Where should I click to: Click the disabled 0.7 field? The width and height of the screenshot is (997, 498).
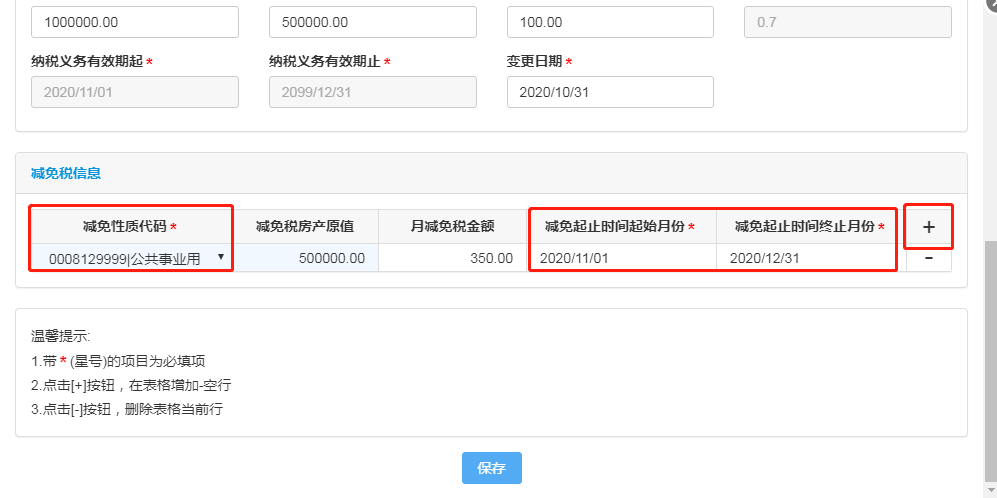[848, 22]
